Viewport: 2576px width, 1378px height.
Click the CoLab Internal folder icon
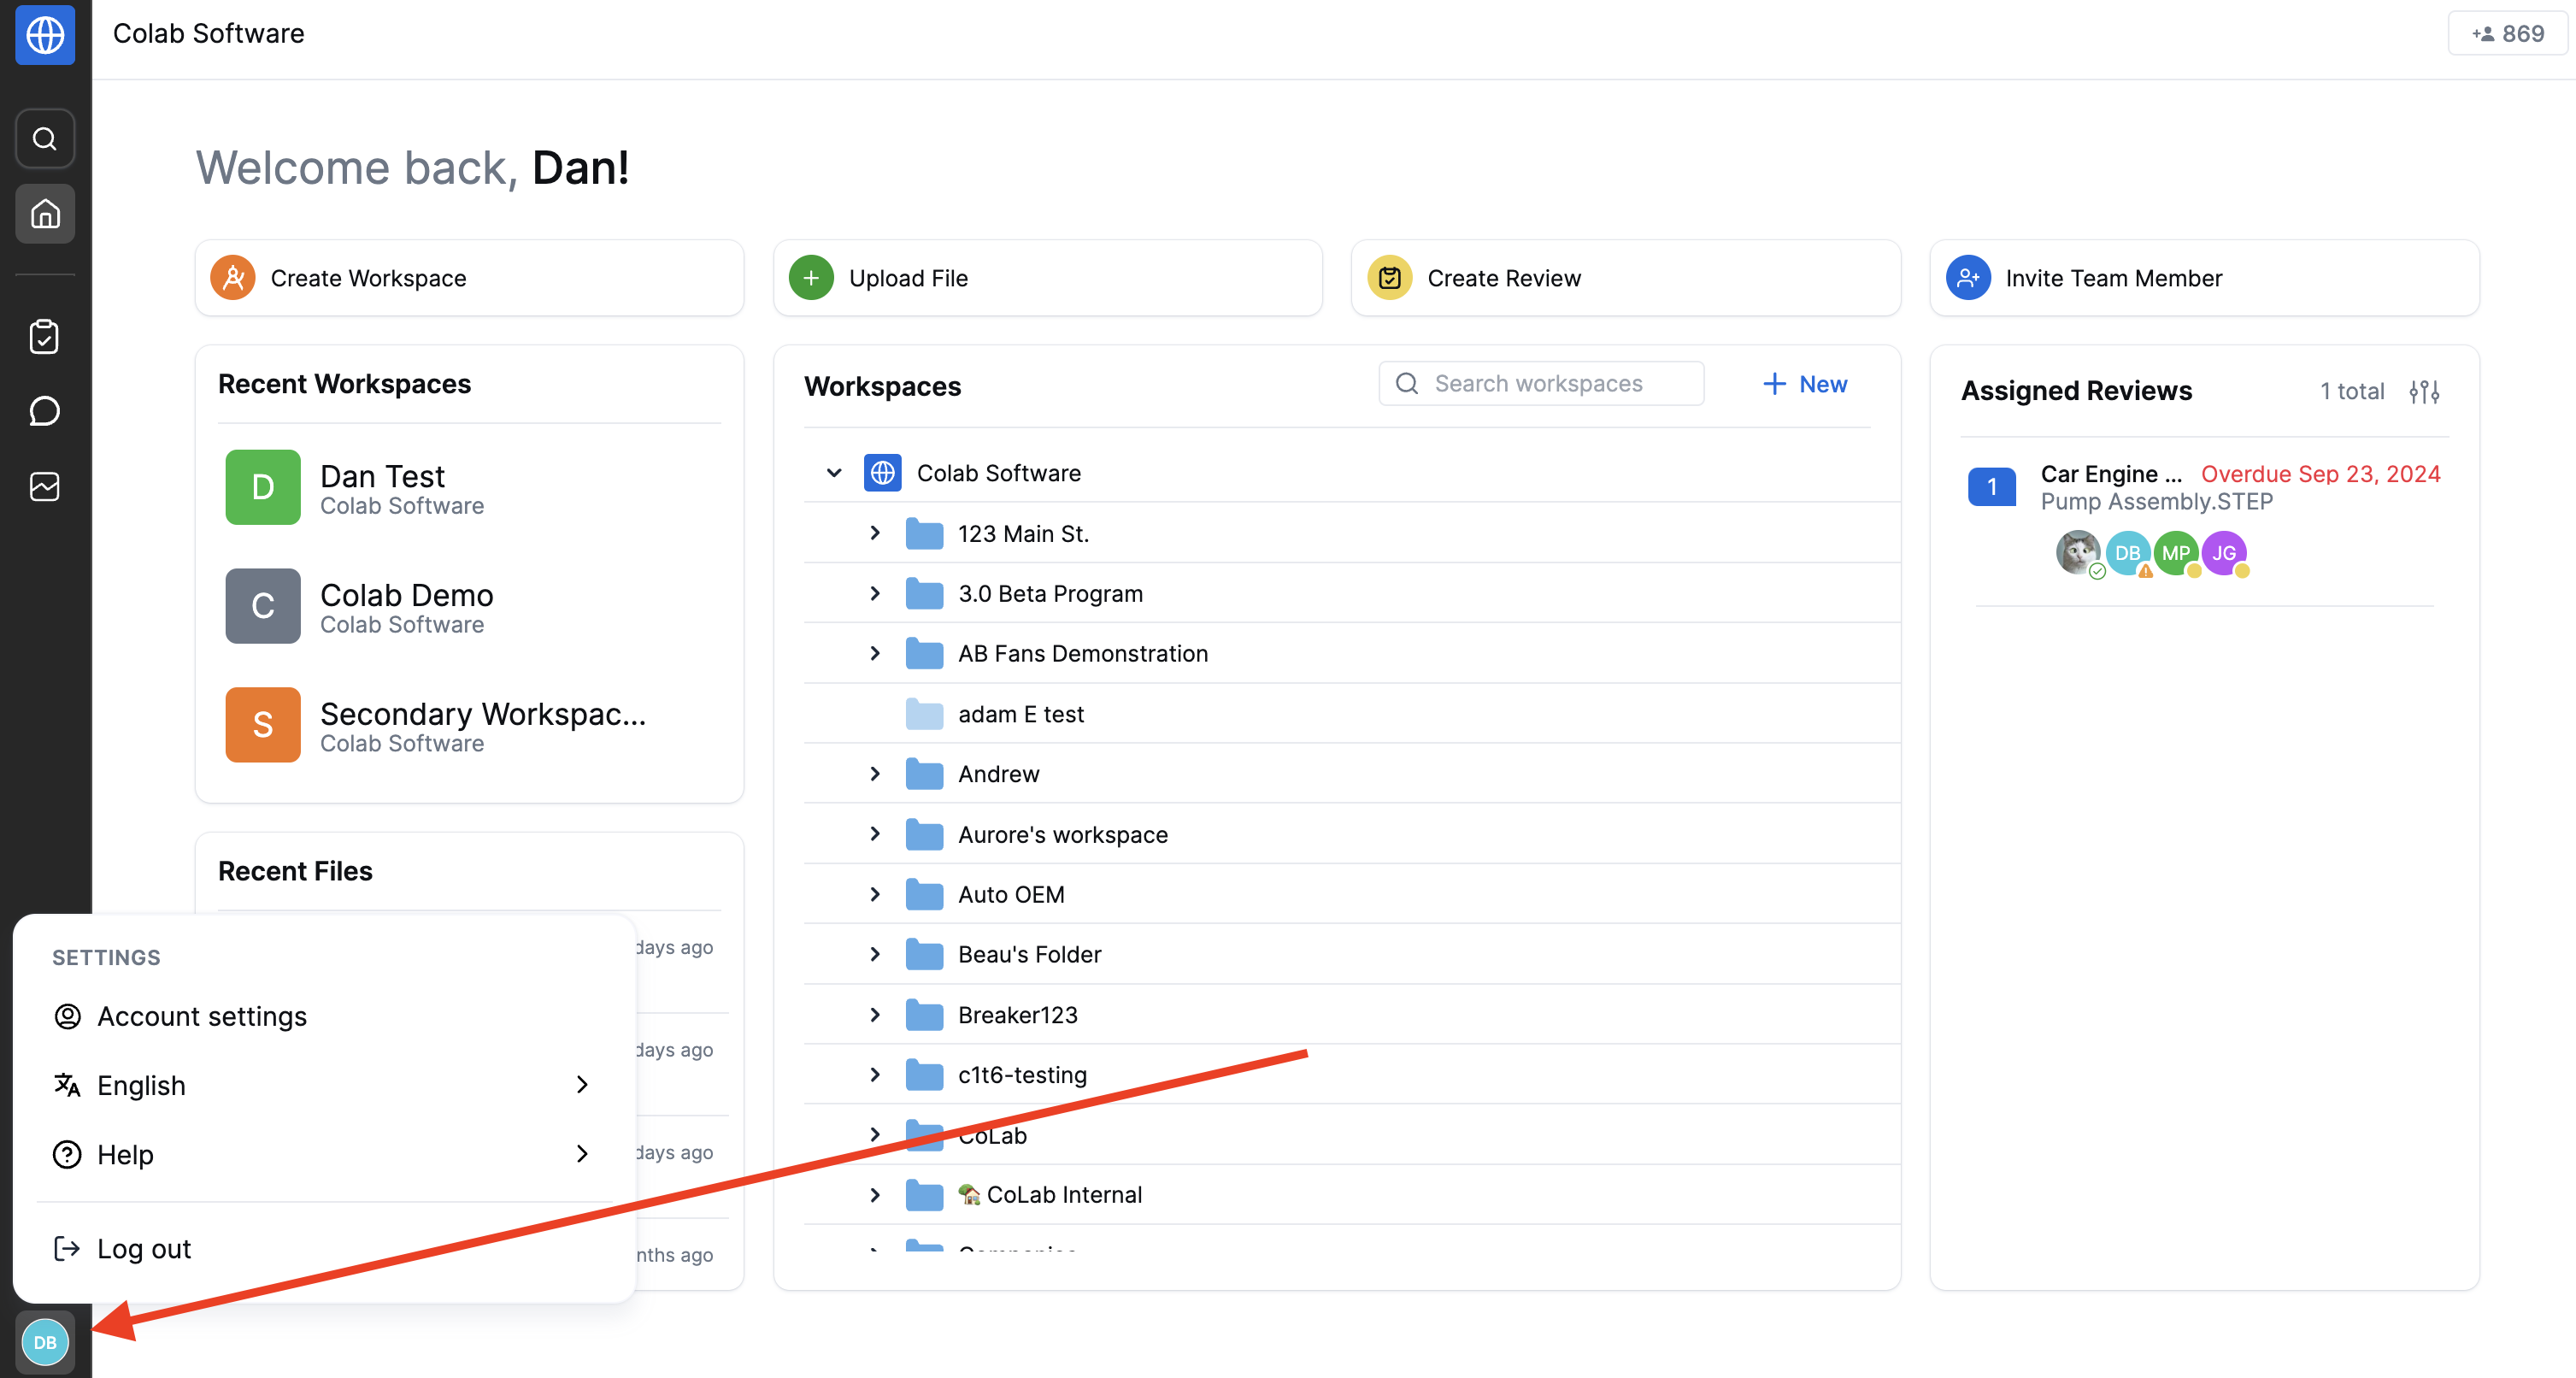point(924,1195)
